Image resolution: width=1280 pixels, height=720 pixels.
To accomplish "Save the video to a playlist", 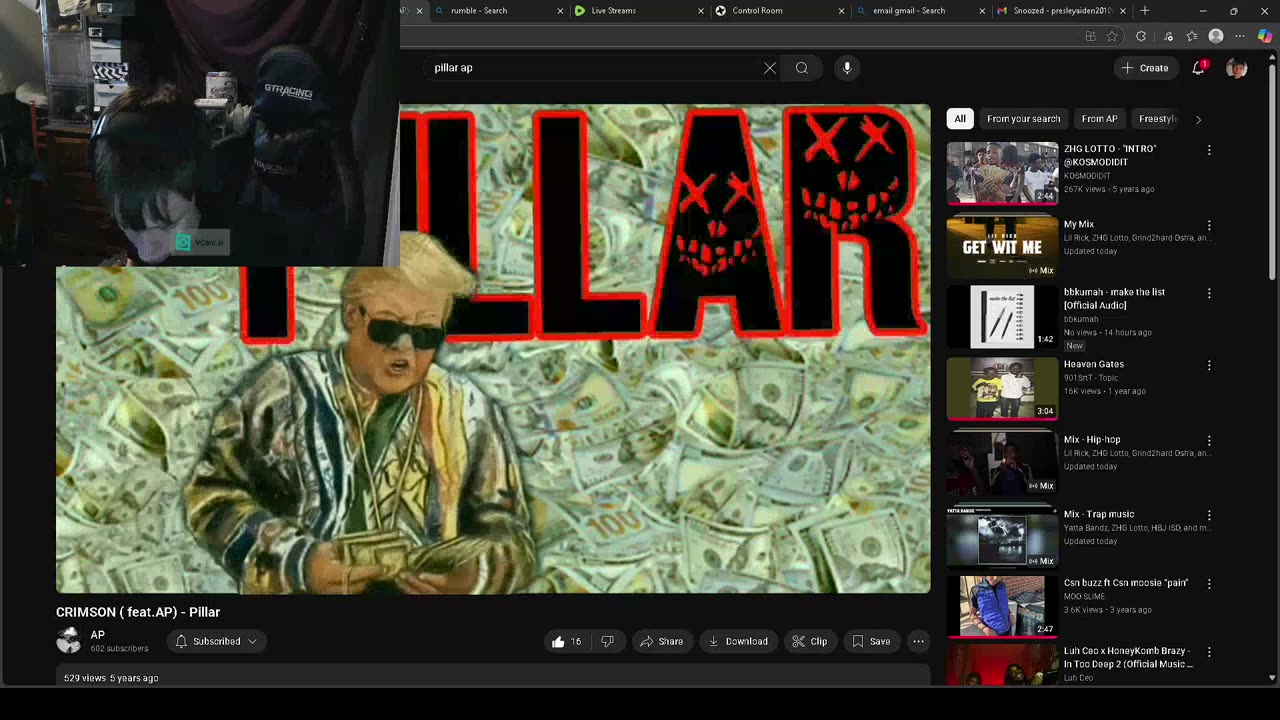I will (870, 641).
